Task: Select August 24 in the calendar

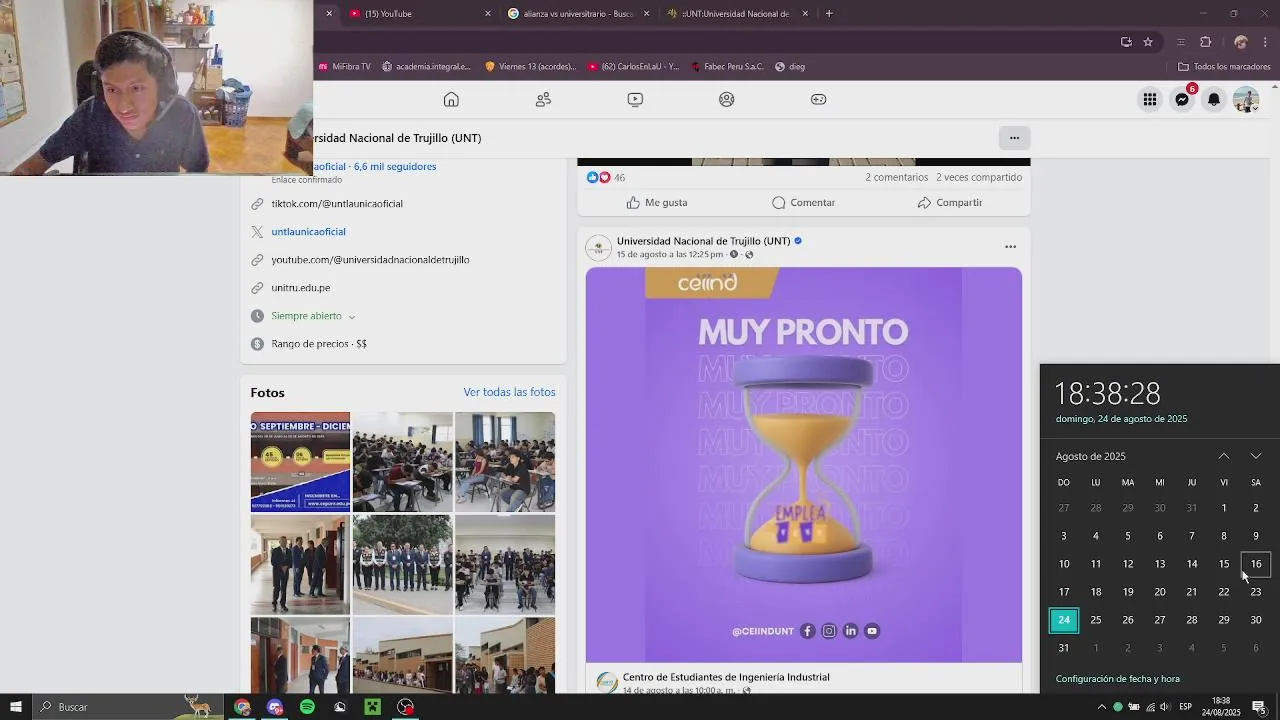Action: point(1064,620)
